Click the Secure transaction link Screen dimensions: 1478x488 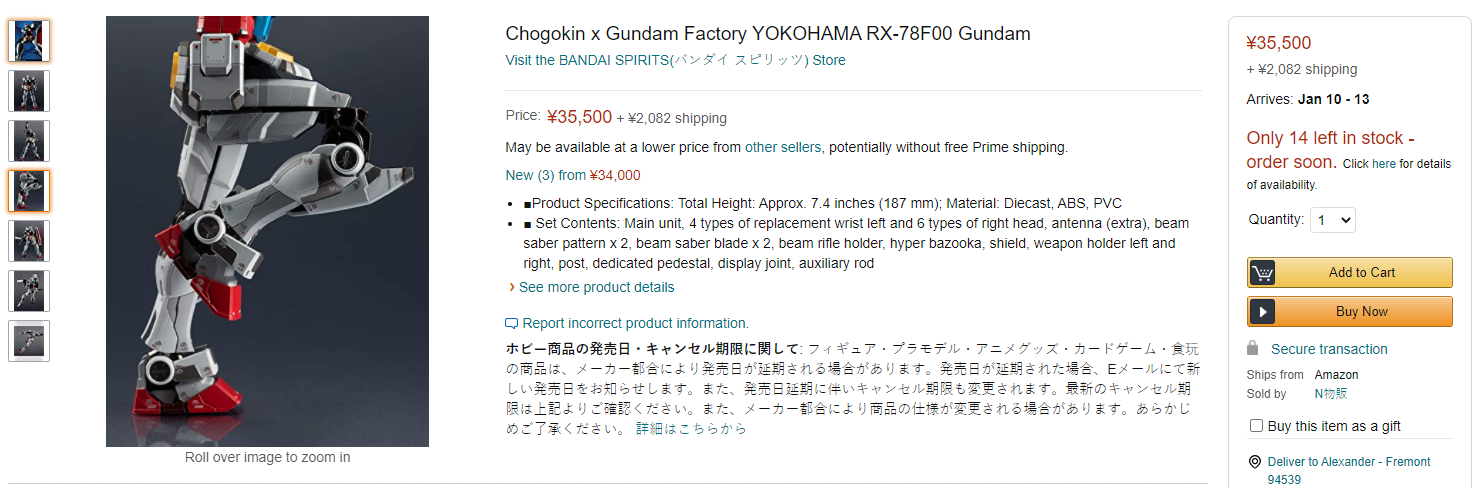pyautogui.click(x=1329, y=349)
